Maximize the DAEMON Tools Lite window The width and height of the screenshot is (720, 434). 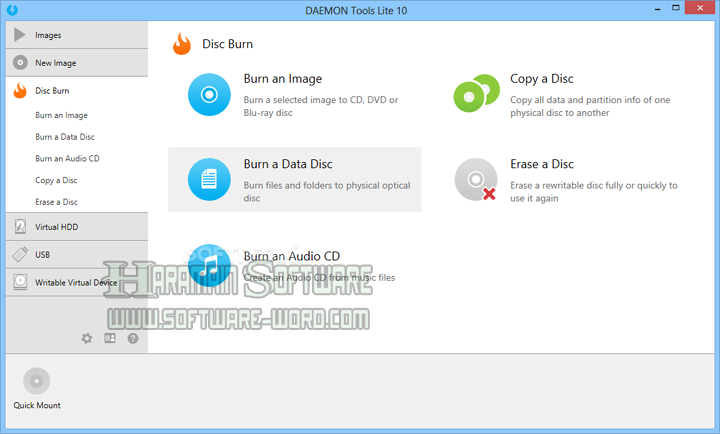tap(675, 8)
